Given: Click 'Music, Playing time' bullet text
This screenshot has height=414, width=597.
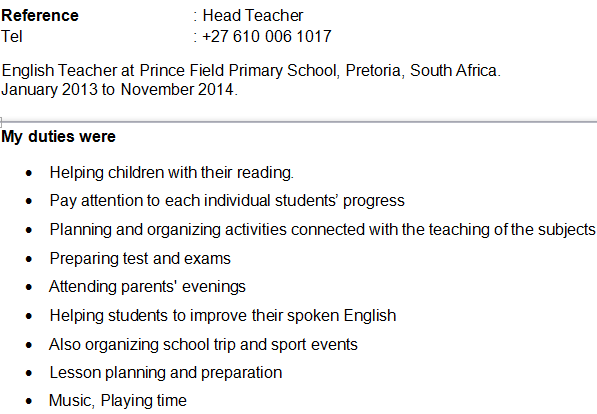Looking at the screenshot, I should tap(118, 401).
